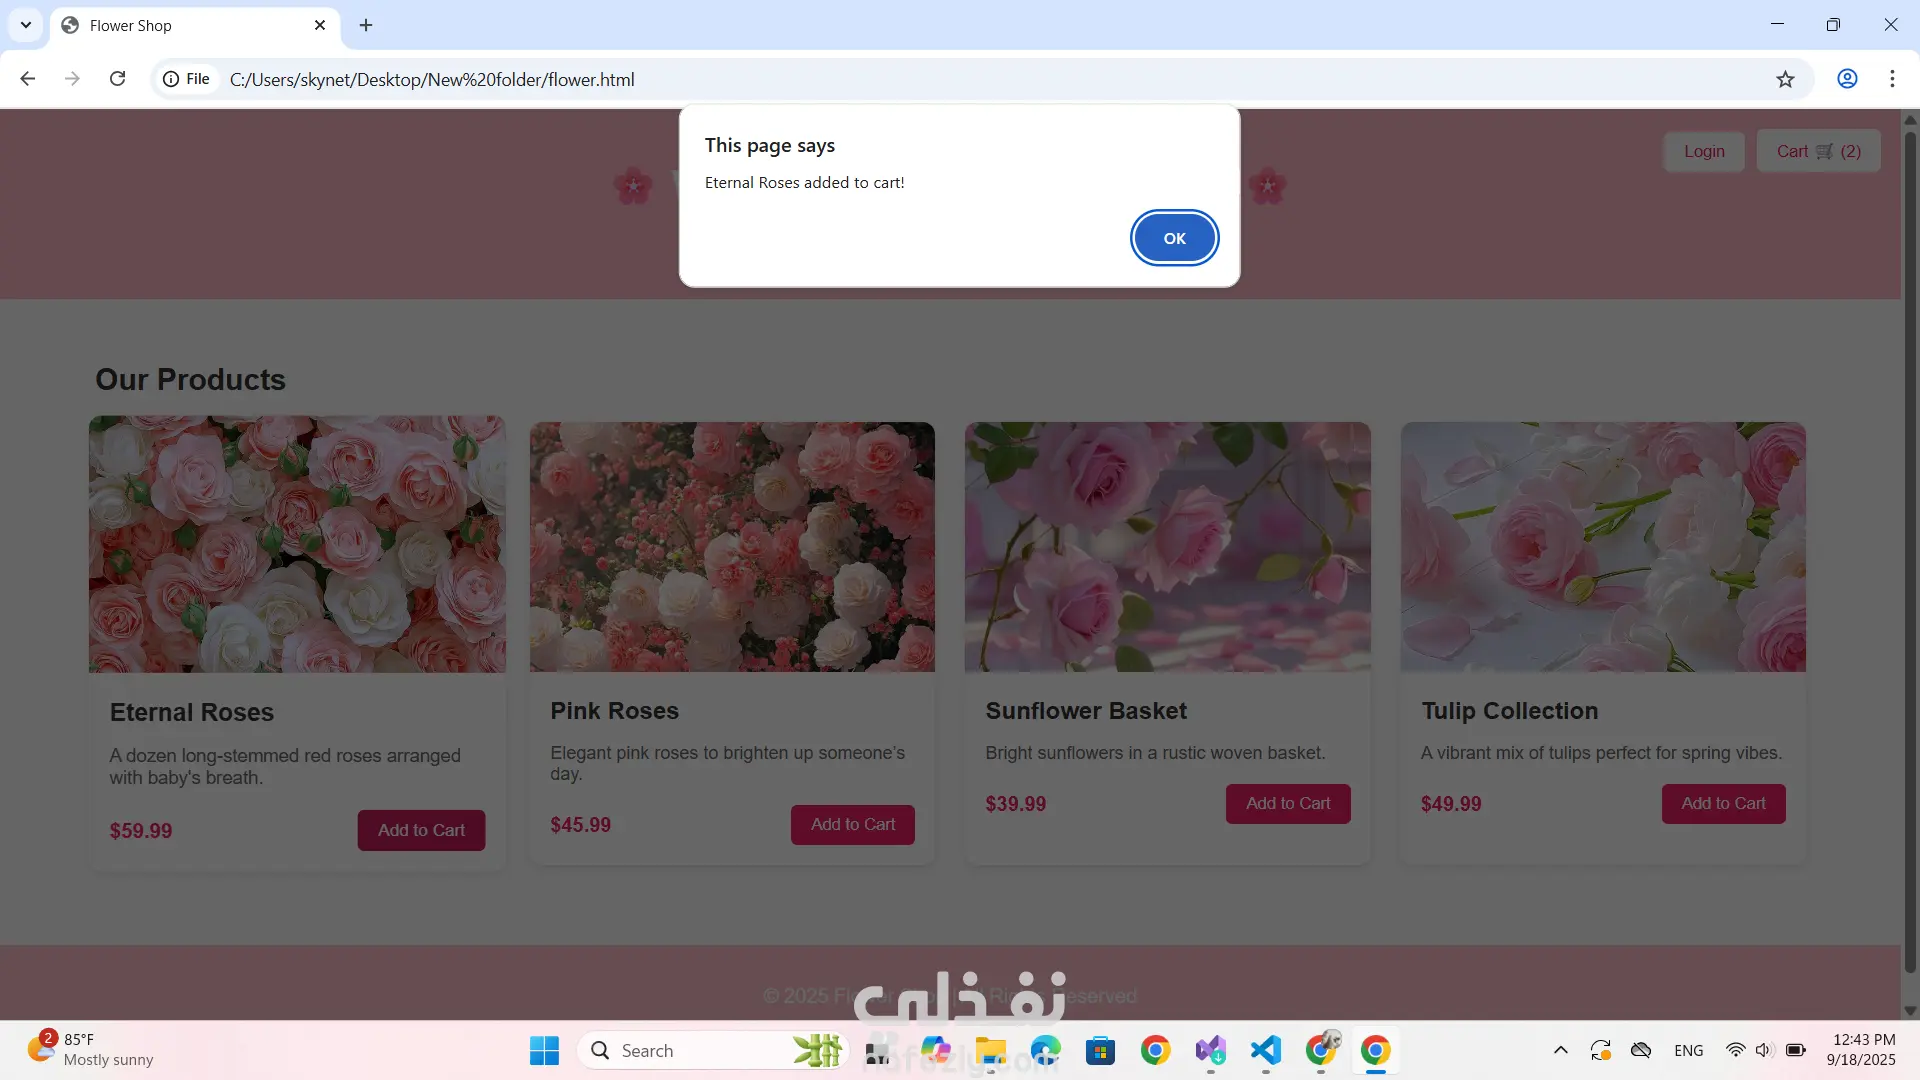Go back using browser back arrow
This screenshot has width=1920, height=1080.
(28, 79)
